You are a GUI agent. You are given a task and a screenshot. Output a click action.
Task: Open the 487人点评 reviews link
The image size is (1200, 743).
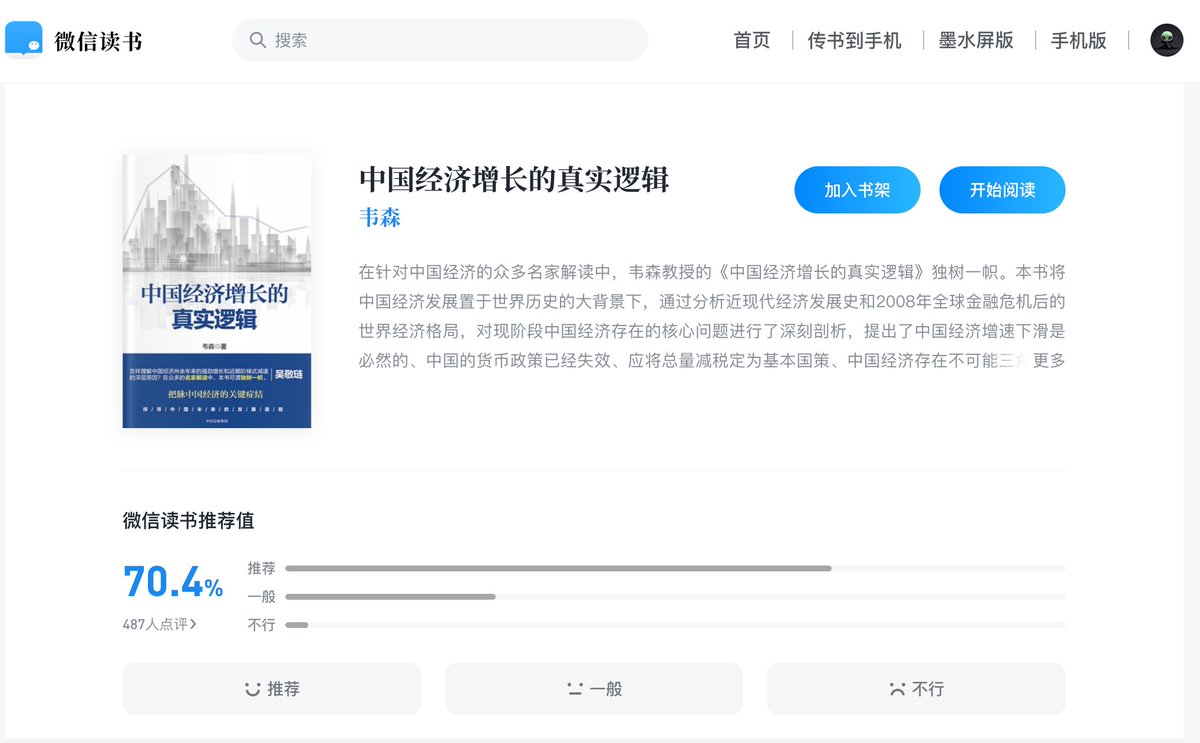click(x=160, y=624)
